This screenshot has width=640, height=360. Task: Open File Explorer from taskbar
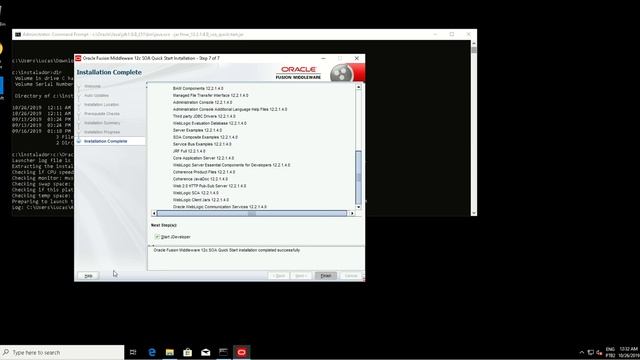pos(170,352)
